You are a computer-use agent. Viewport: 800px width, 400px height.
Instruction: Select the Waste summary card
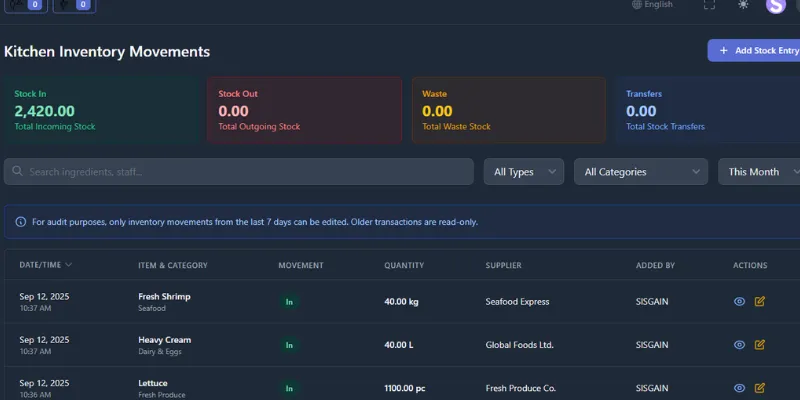click(x=508, y=110)
